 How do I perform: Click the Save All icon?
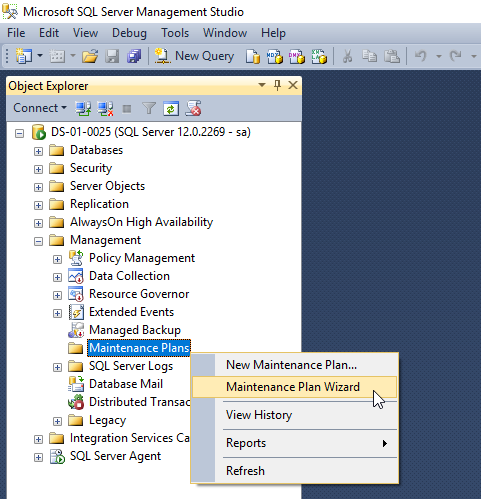pyautogui.click(x=134, y=56)
